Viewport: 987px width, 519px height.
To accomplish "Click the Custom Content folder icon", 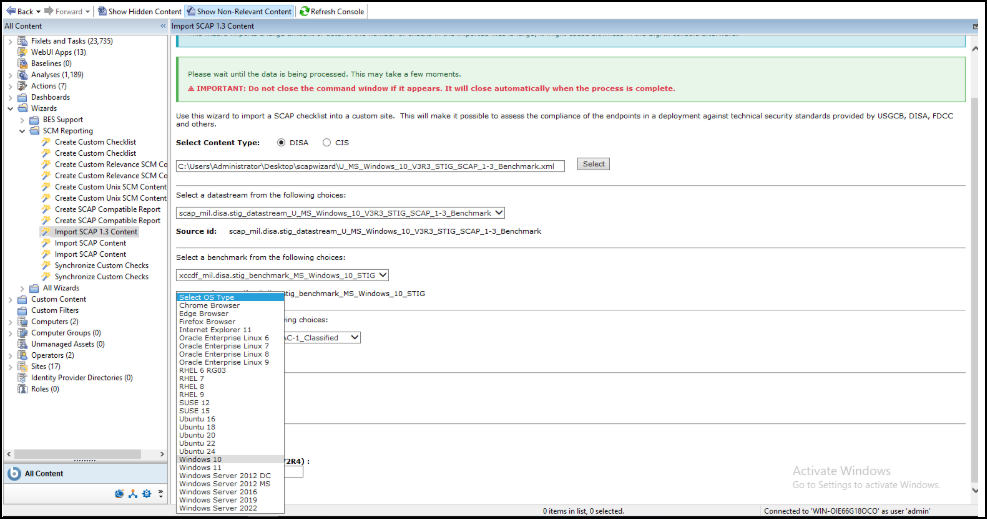I will pos(23,299).
